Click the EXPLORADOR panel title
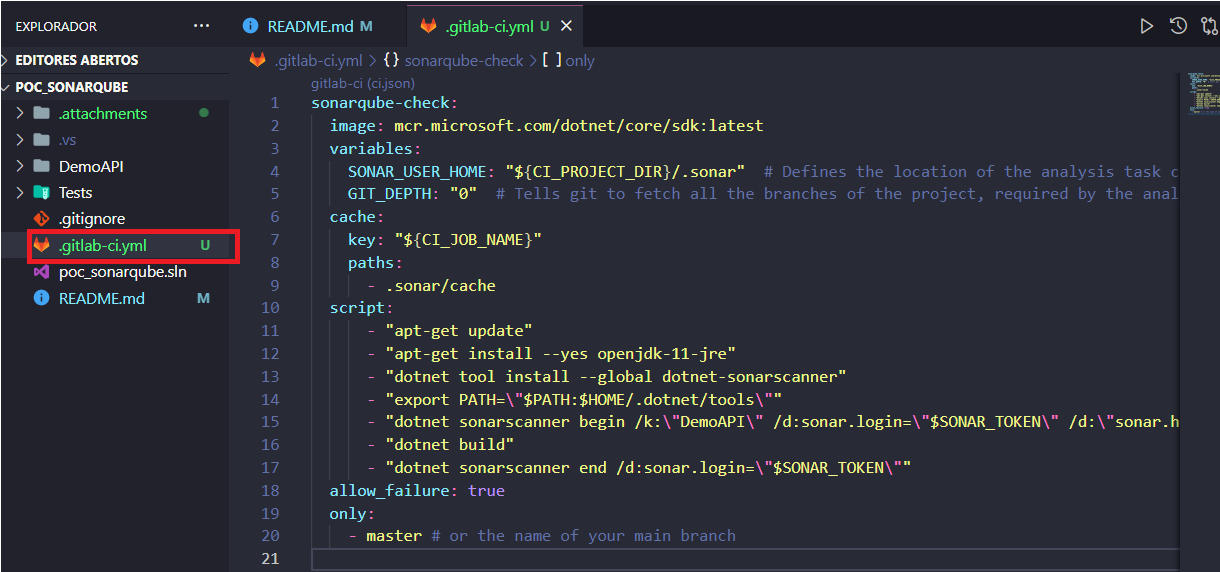The height and width of the screenshot is (572, 1220). pos(56,26)
